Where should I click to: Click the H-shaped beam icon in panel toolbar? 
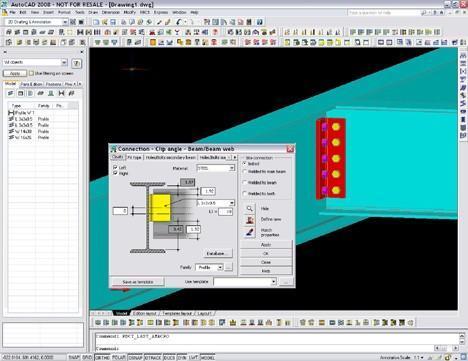coord(61,93)
